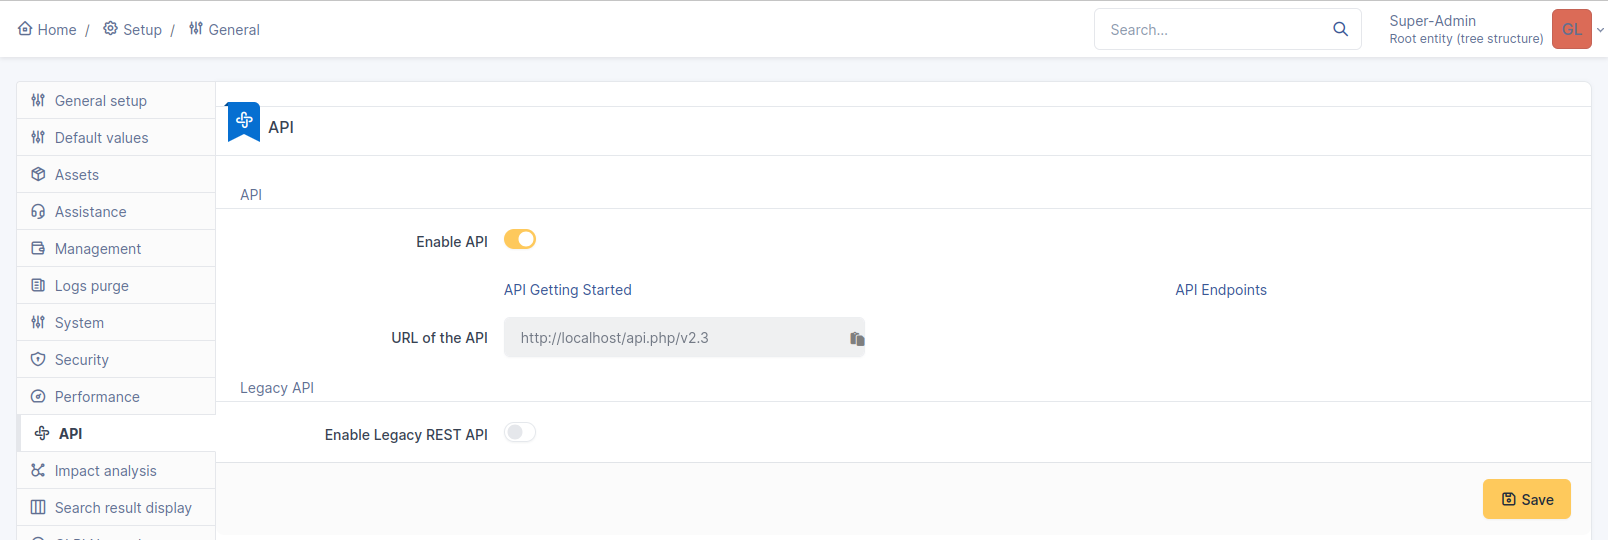
Task: Open the Assets tab
Action: point(116,174)
